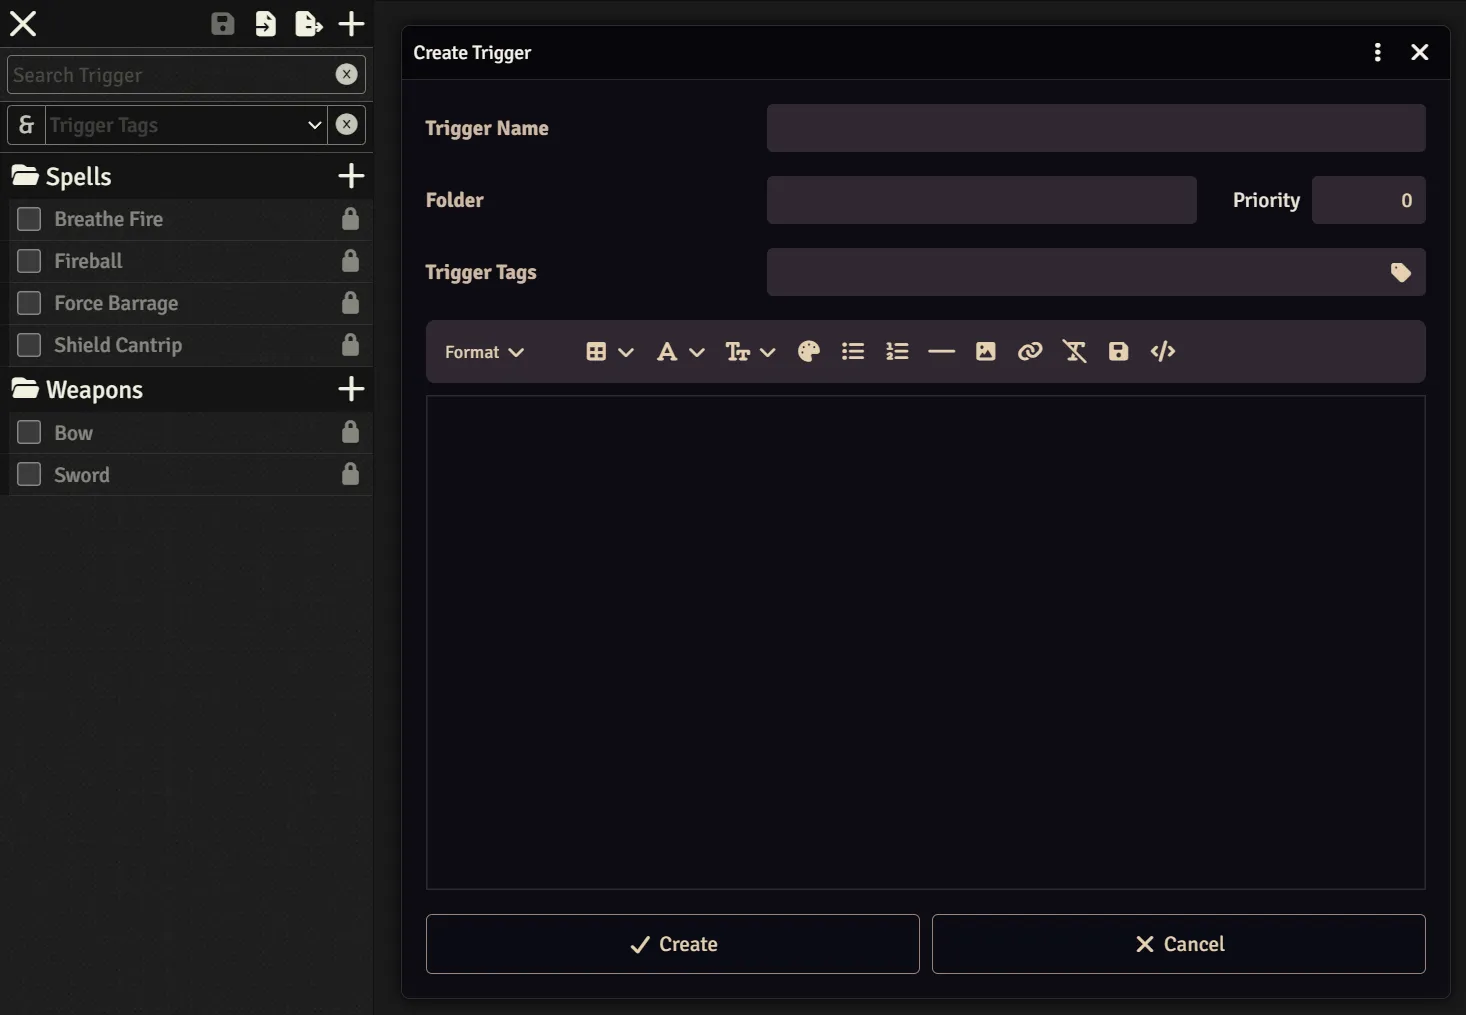
Task: Check the Fireball checkbox
Action: pos(29,261)
